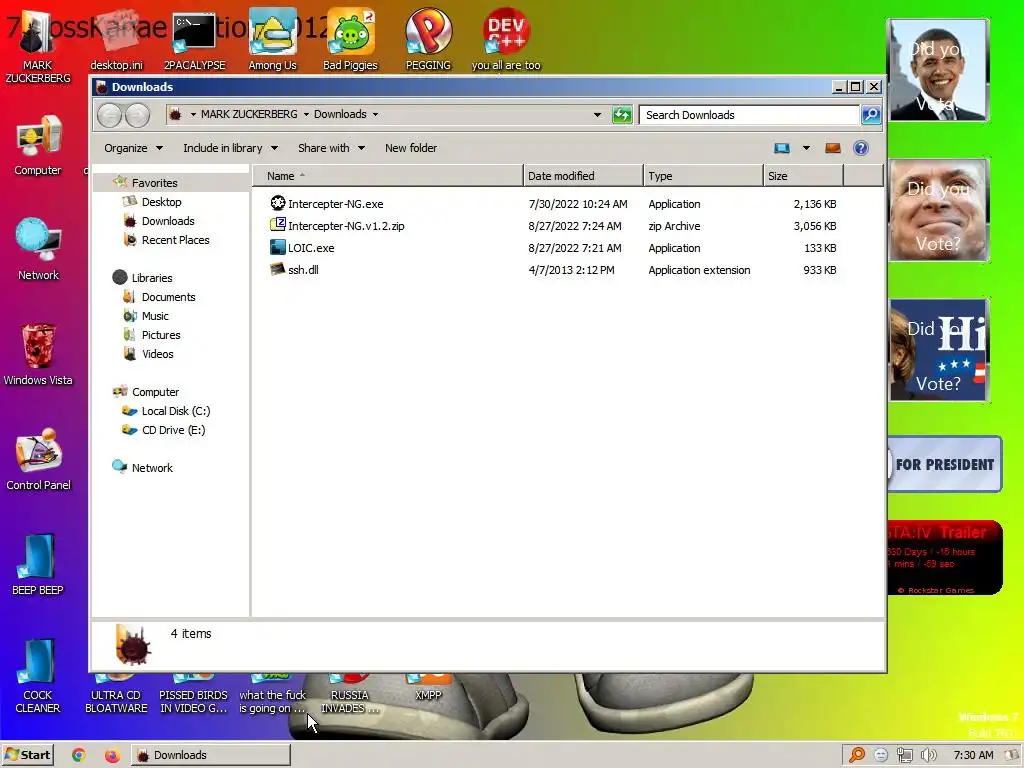Screen dimensions: 1024x768
Task: Open ULTRA CD BLOATWARE desktop icon
Action: (x=116, y=695)
